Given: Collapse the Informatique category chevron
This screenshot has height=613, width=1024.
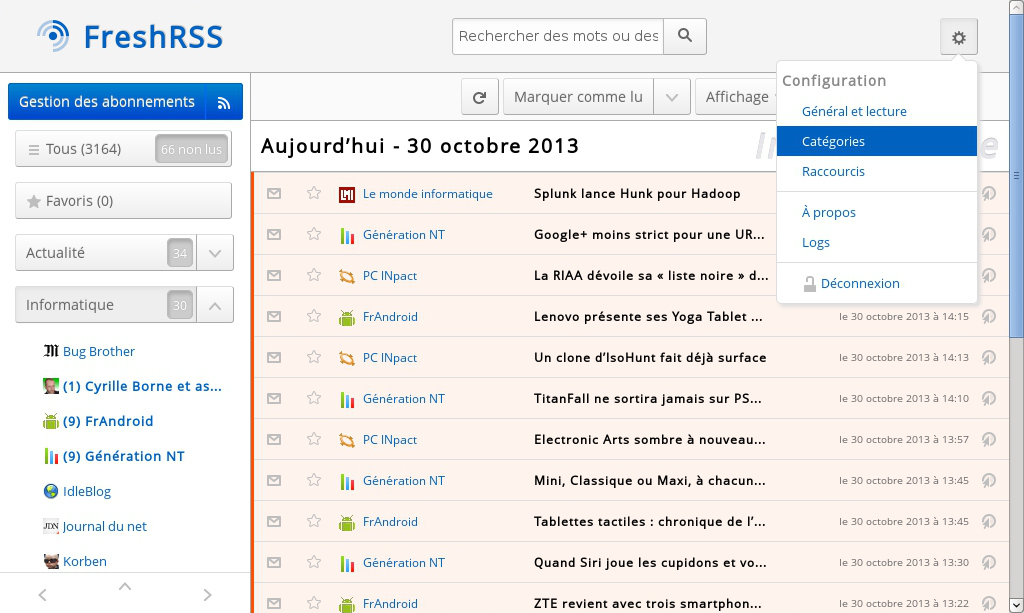Looking at the screenshot, I should point(215,305).
